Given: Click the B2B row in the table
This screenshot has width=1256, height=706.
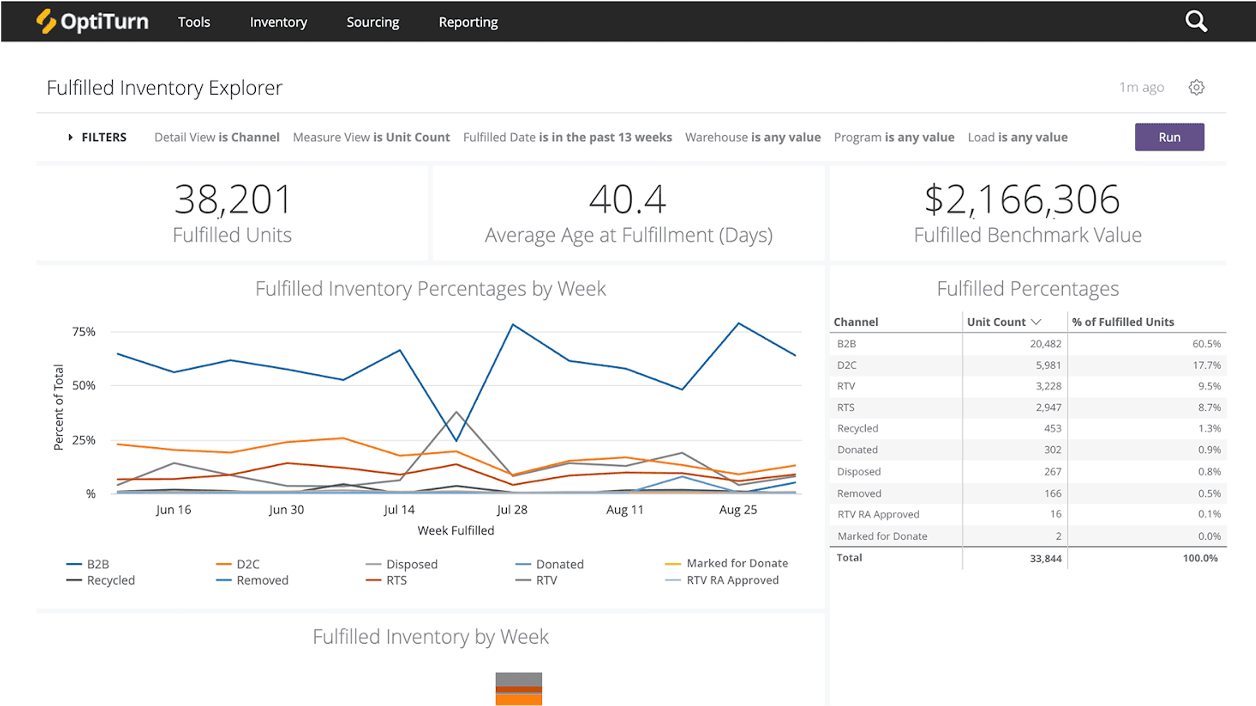Looking at the screenshot, I should pos(1028,343).
